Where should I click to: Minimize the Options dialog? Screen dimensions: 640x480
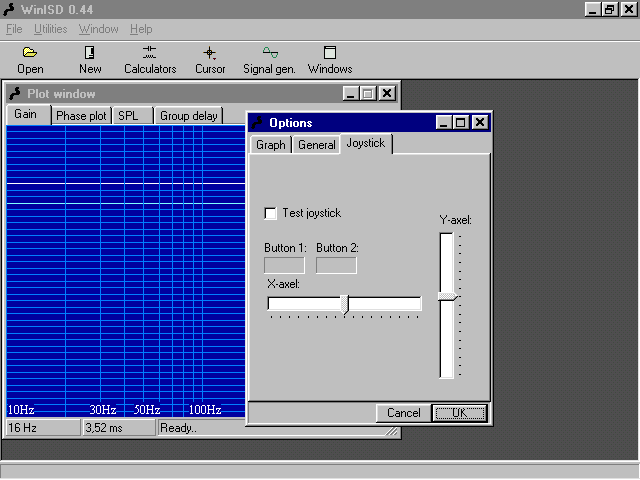444,122
